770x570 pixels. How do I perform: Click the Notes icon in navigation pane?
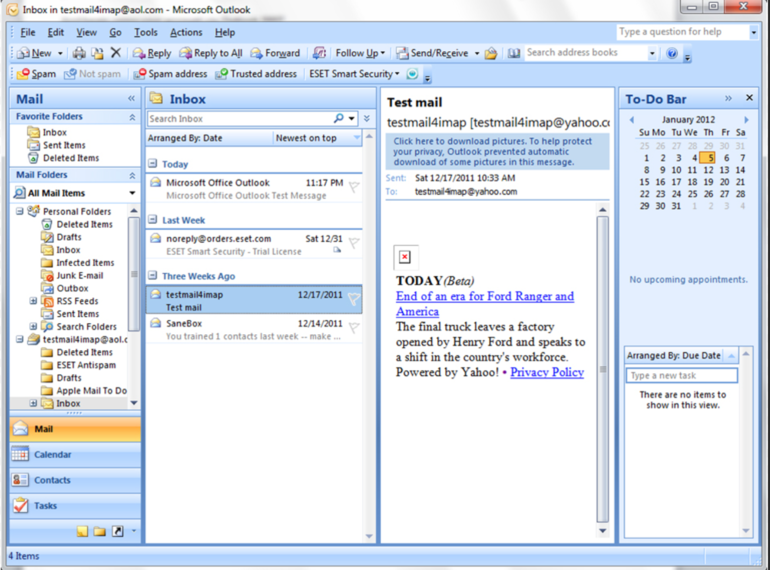coord(82,531)
